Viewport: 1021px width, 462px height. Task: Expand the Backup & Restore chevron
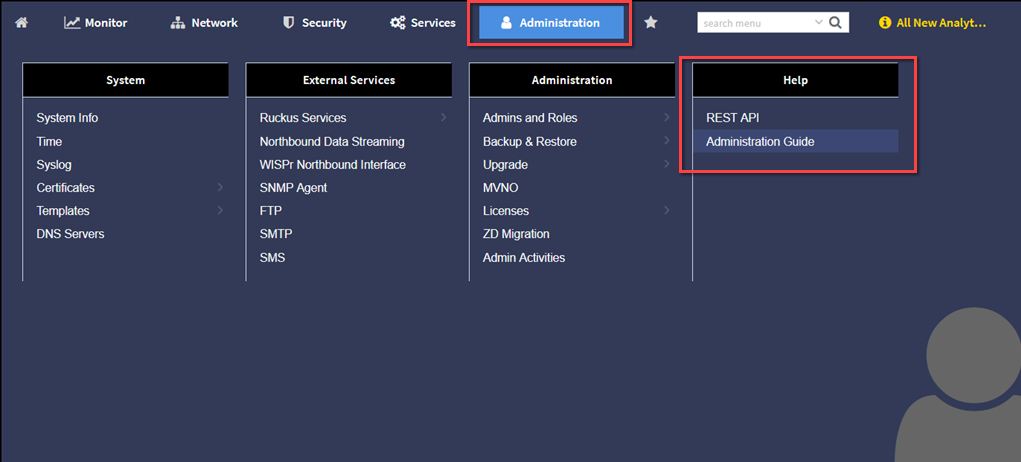[x=667, y=141]
